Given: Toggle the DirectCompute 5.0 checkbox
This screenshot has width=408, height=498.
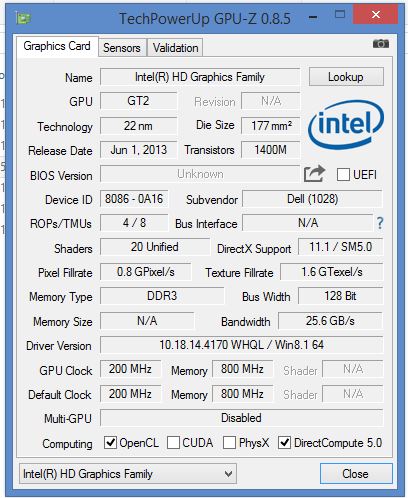Looking at the screenshot, I should tap(284, 443).
